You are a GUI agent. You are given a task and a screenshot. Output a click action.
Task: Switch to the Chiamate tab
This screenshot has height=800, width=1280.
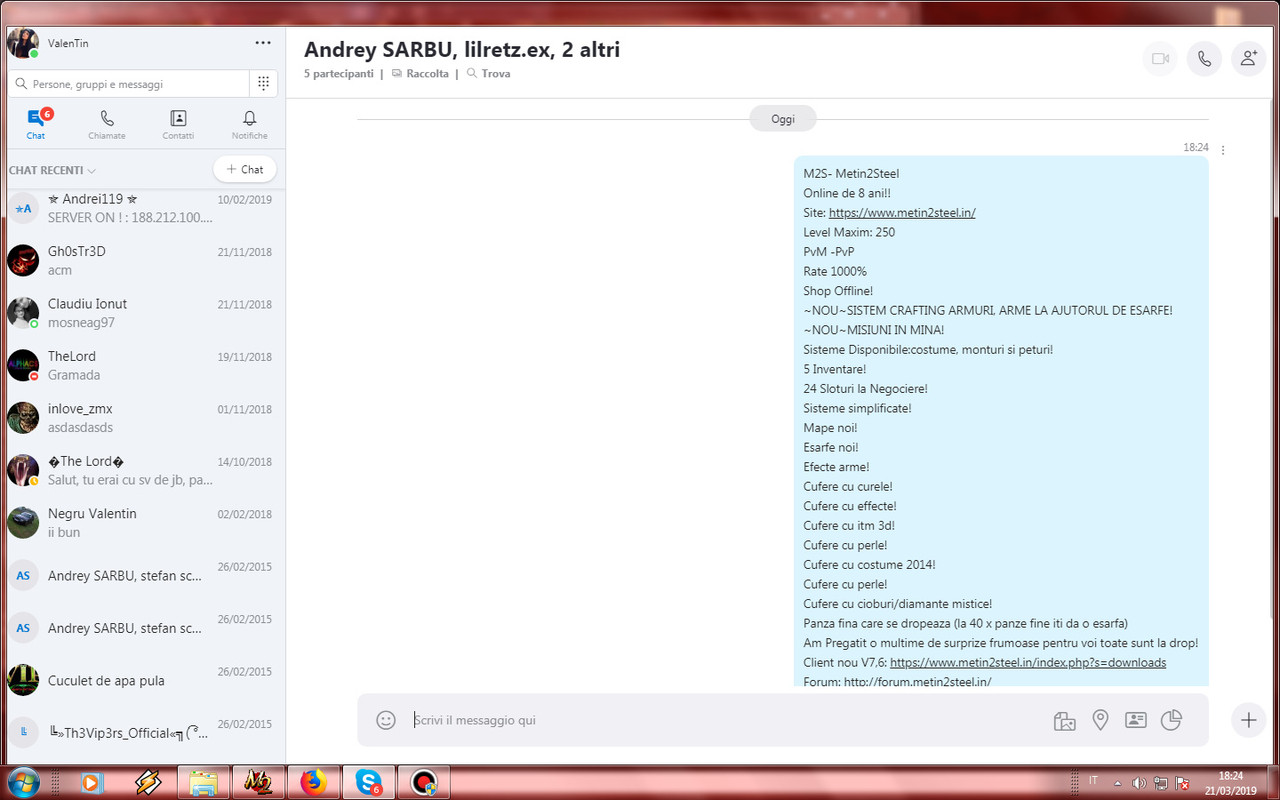tap(107, 125)
